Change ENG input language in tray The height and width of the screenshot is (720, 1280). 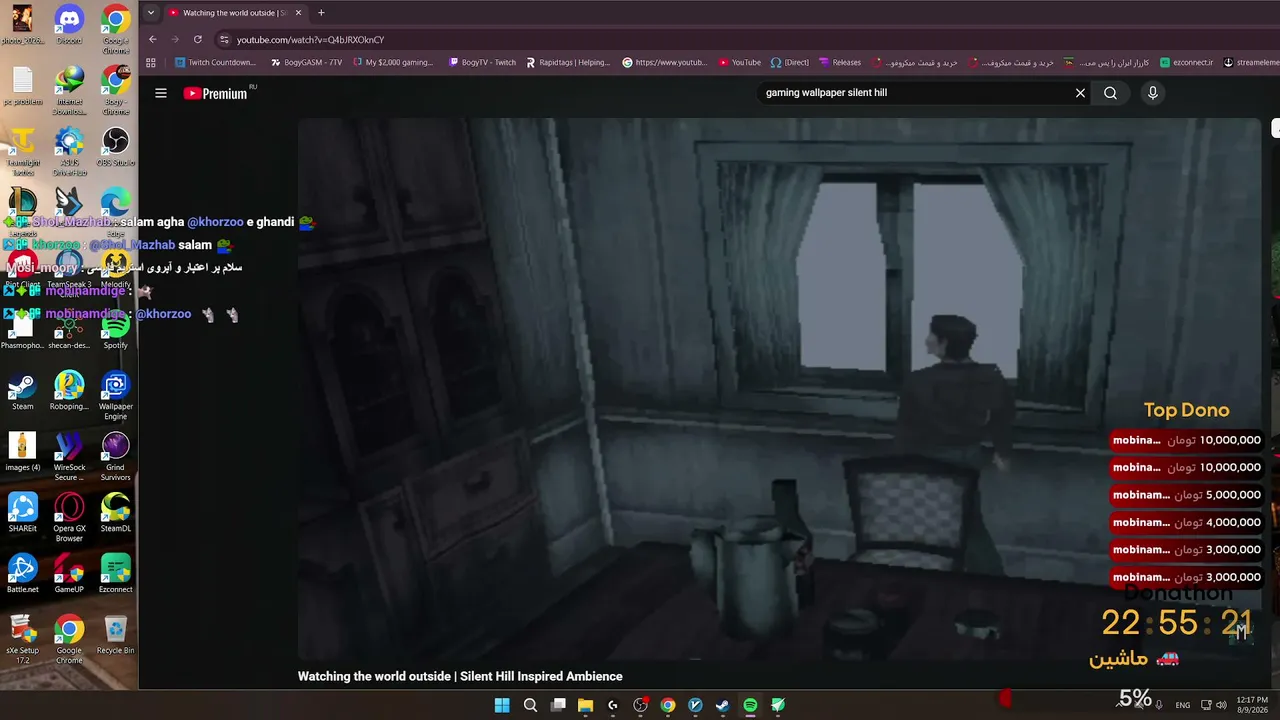(1183, 705)
